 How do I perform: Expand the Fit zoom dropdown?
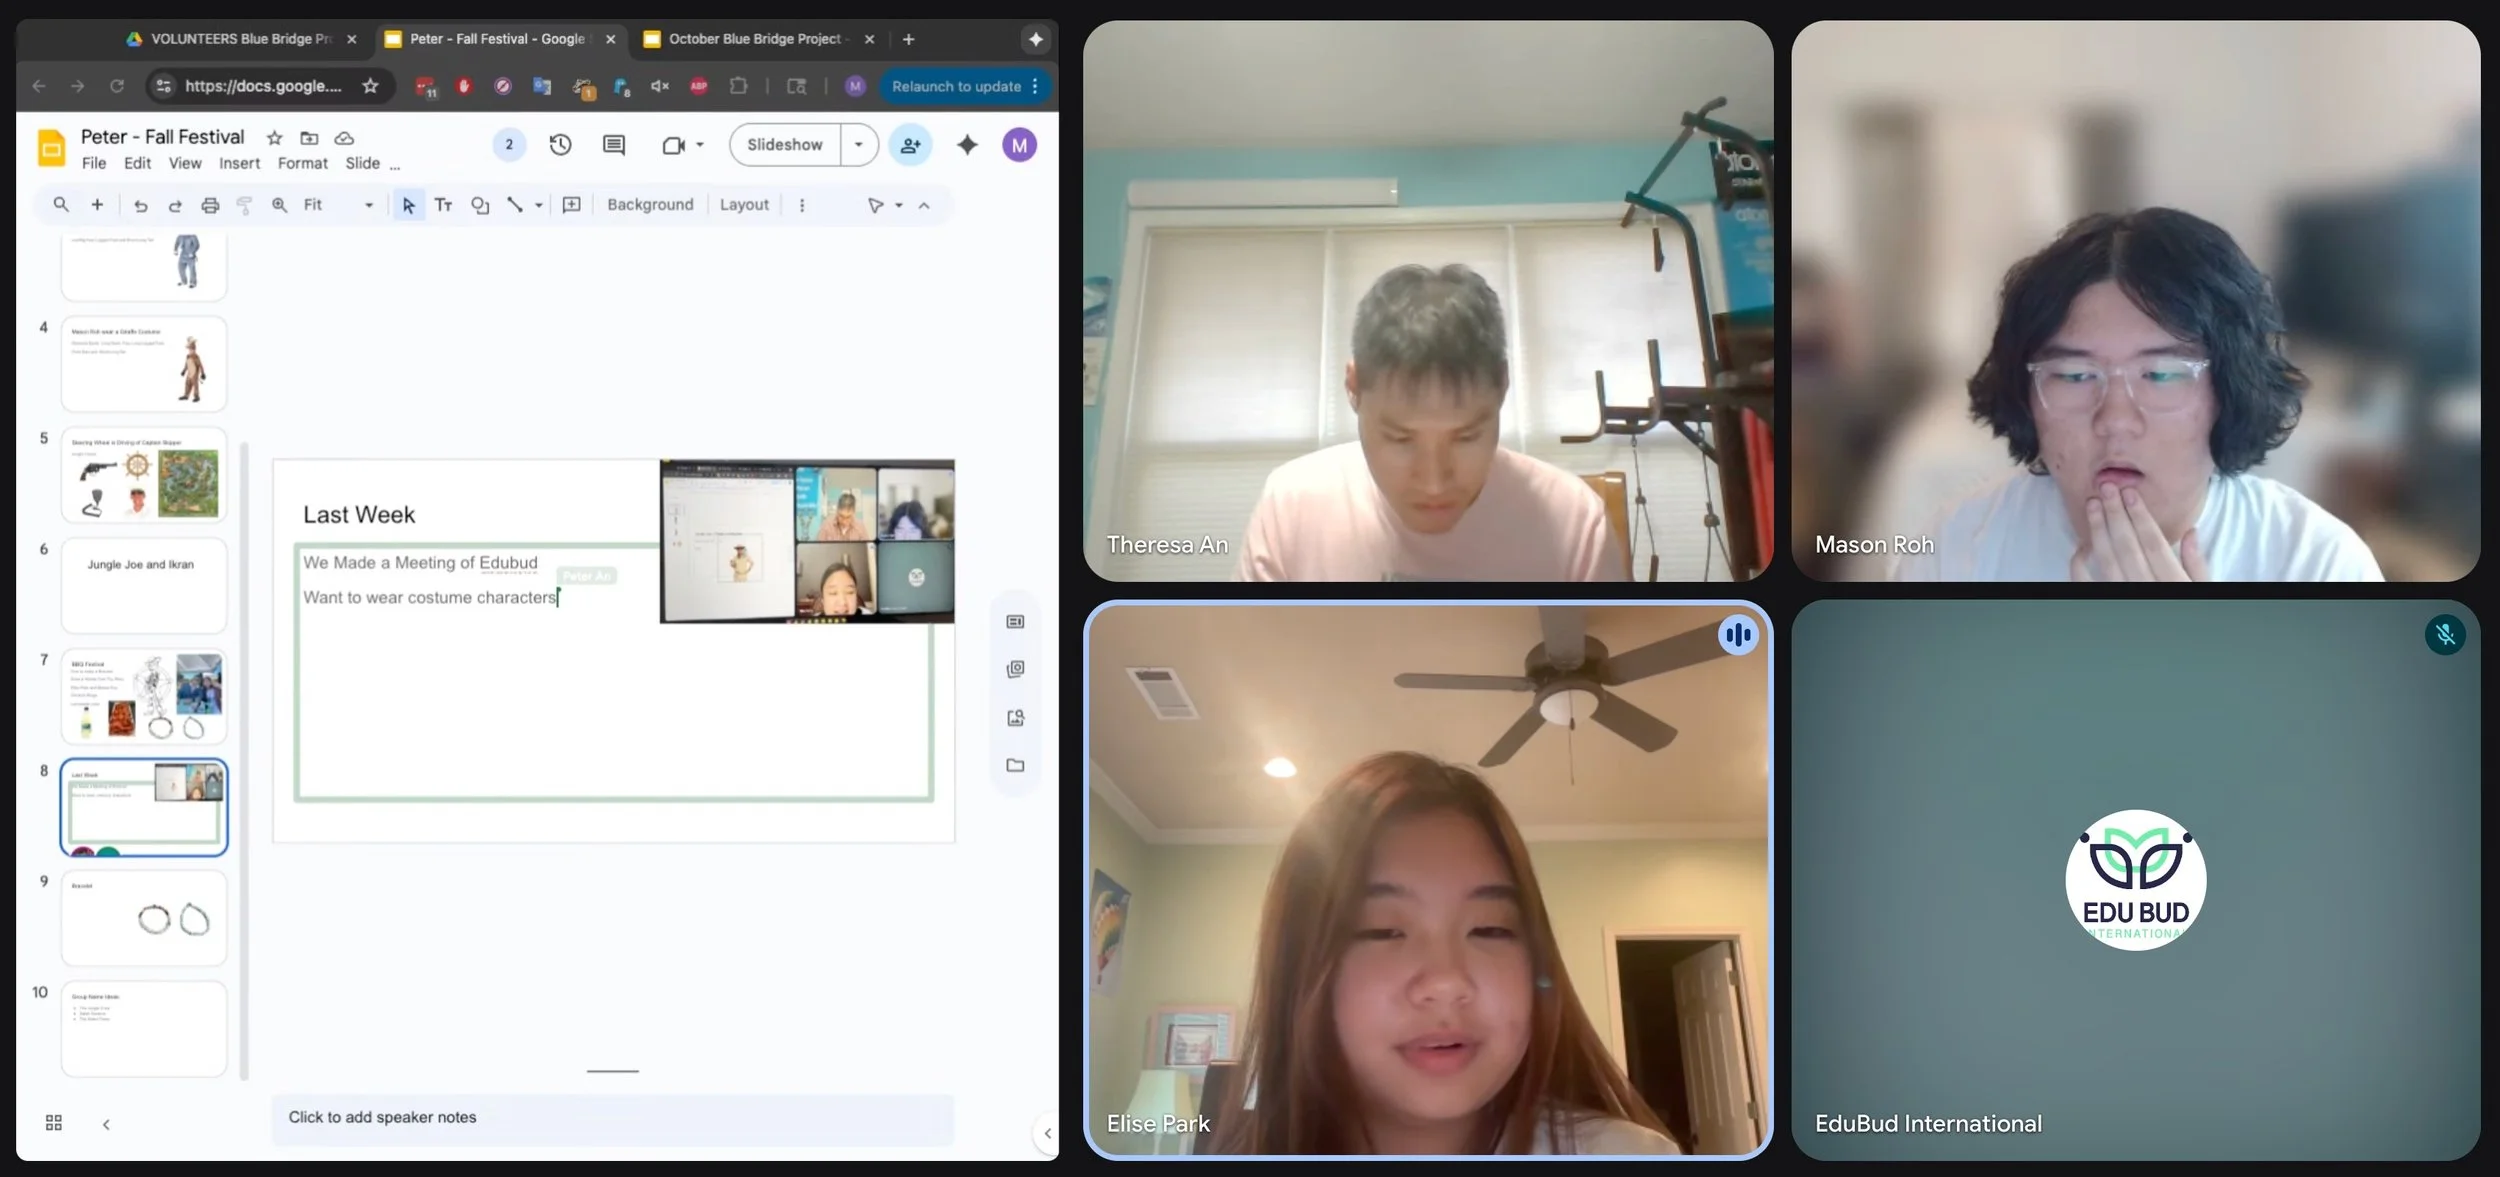point(369,205)
